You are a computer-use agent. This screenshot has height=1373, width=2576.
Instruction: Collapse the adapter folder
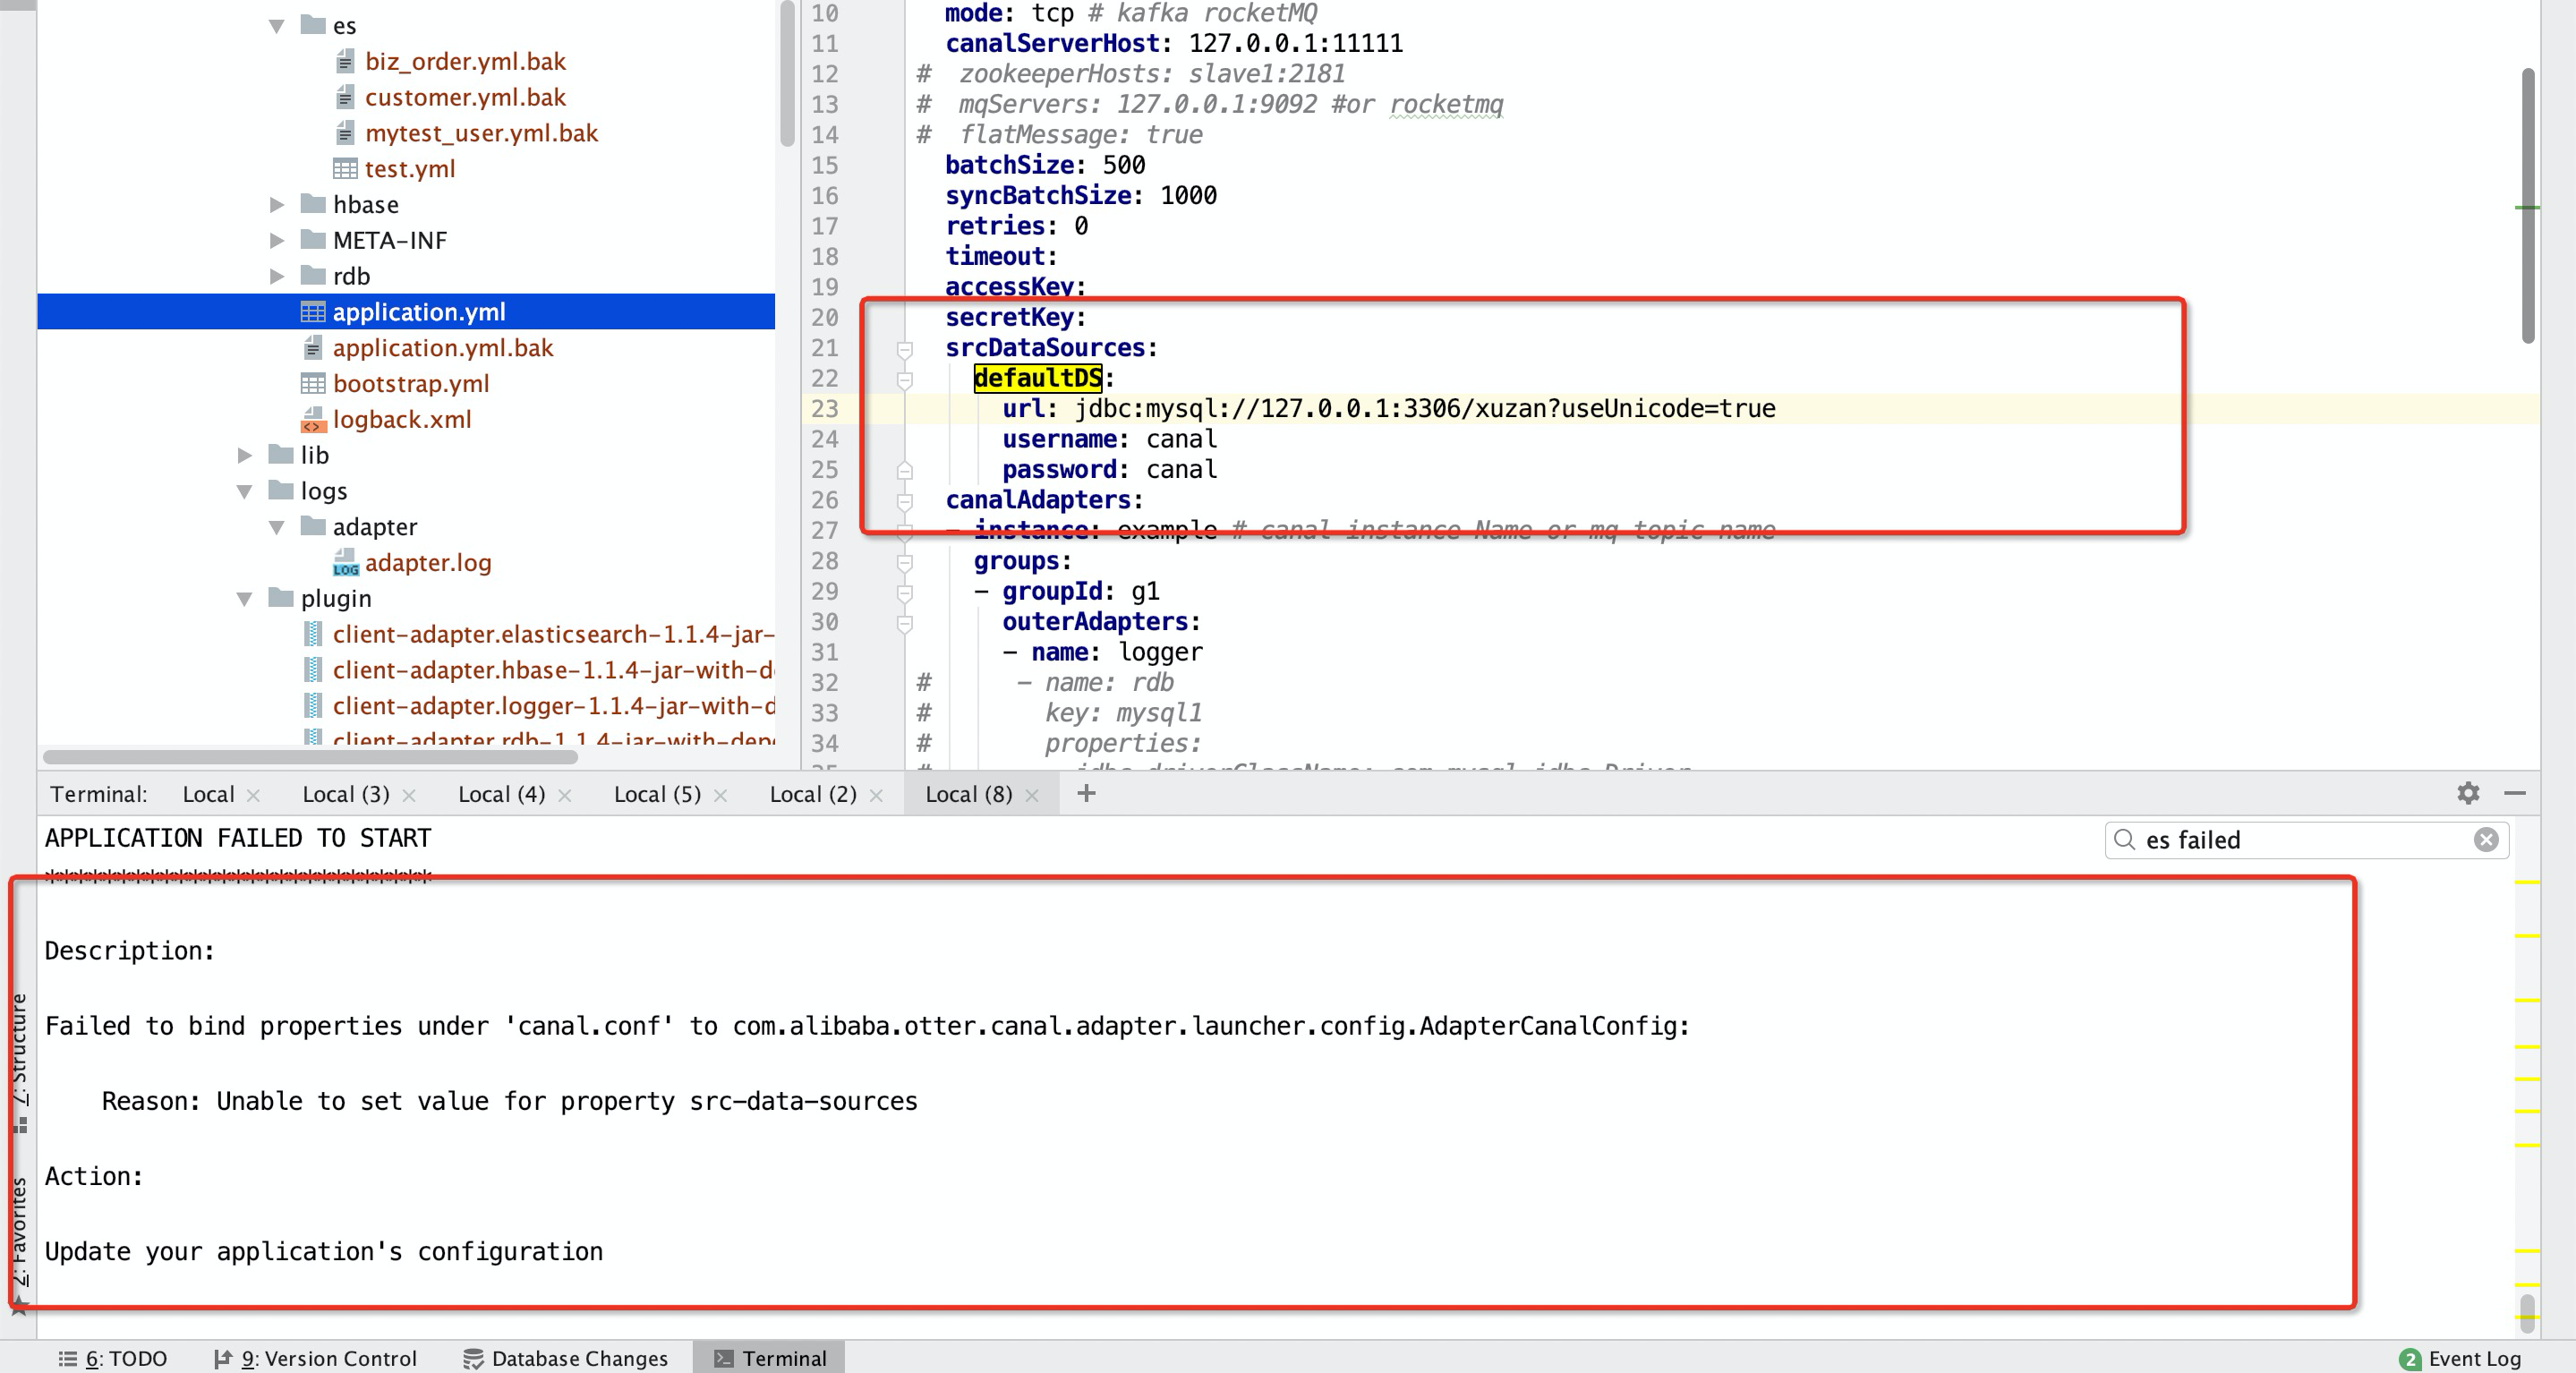pyautogui.click(x=277, y=527)
